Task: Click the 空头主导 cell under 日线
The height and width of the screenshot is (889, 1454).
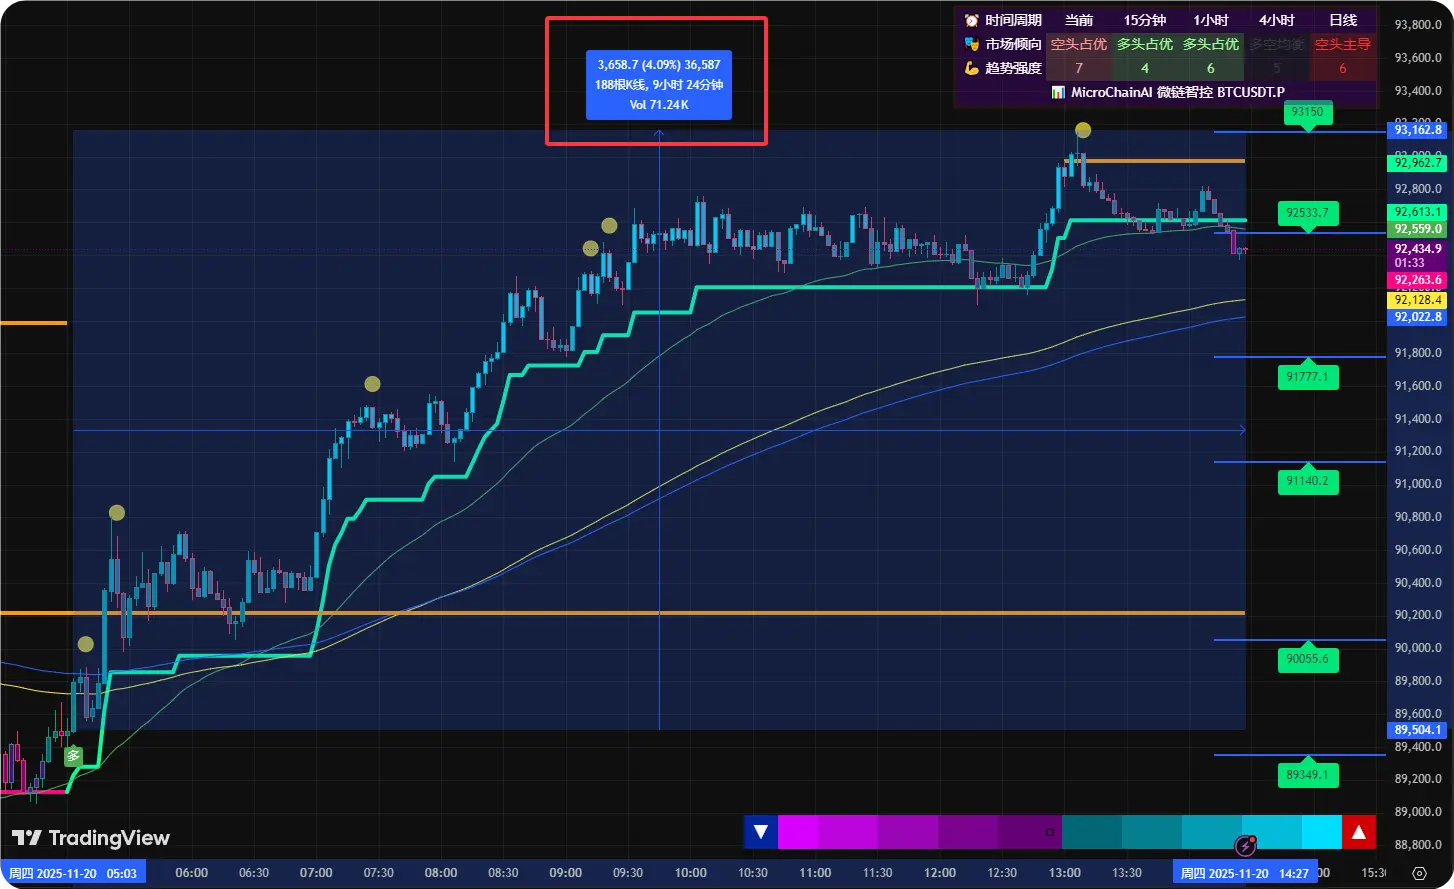Action: (1343, 44)
